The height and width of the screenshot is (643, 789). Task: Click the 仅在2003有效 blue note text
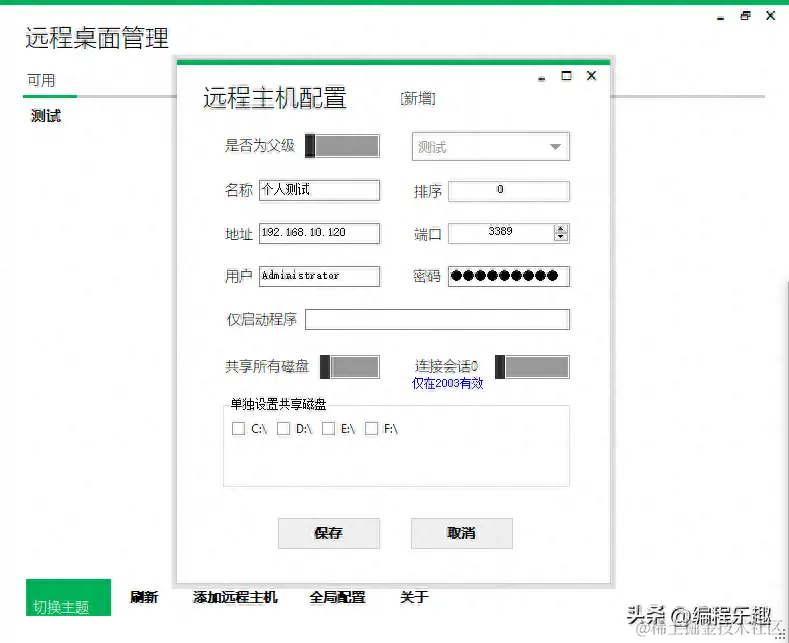click(x=447, y=383)
